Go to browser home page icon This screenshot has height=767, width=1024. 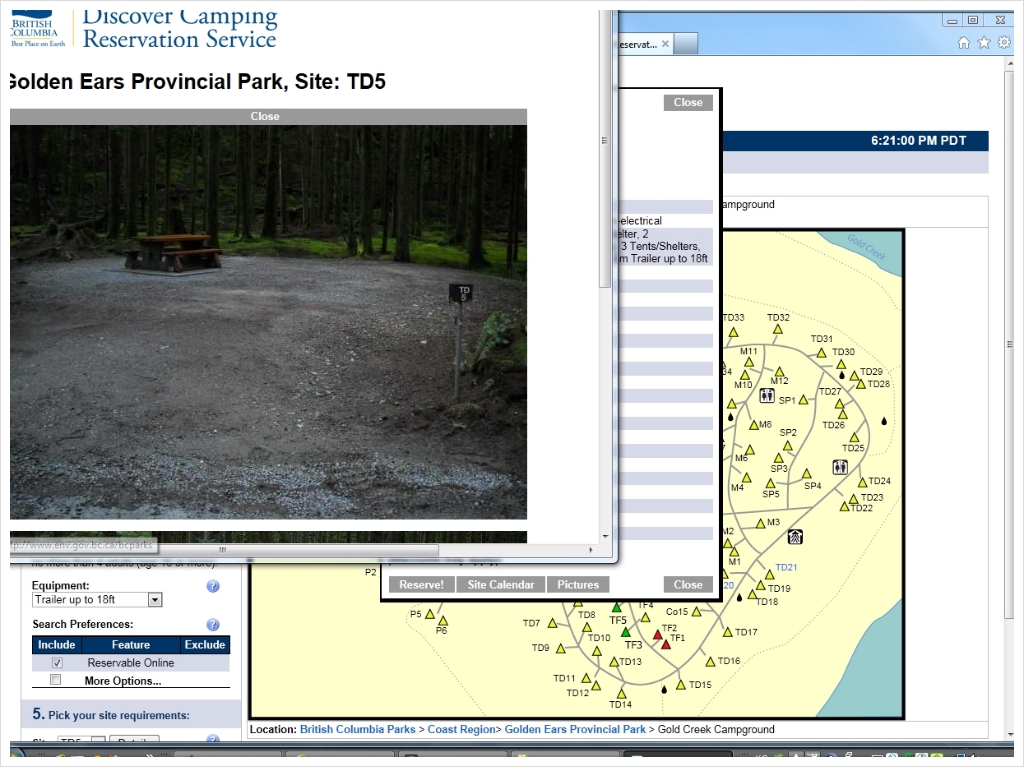(x=964, y=43)
